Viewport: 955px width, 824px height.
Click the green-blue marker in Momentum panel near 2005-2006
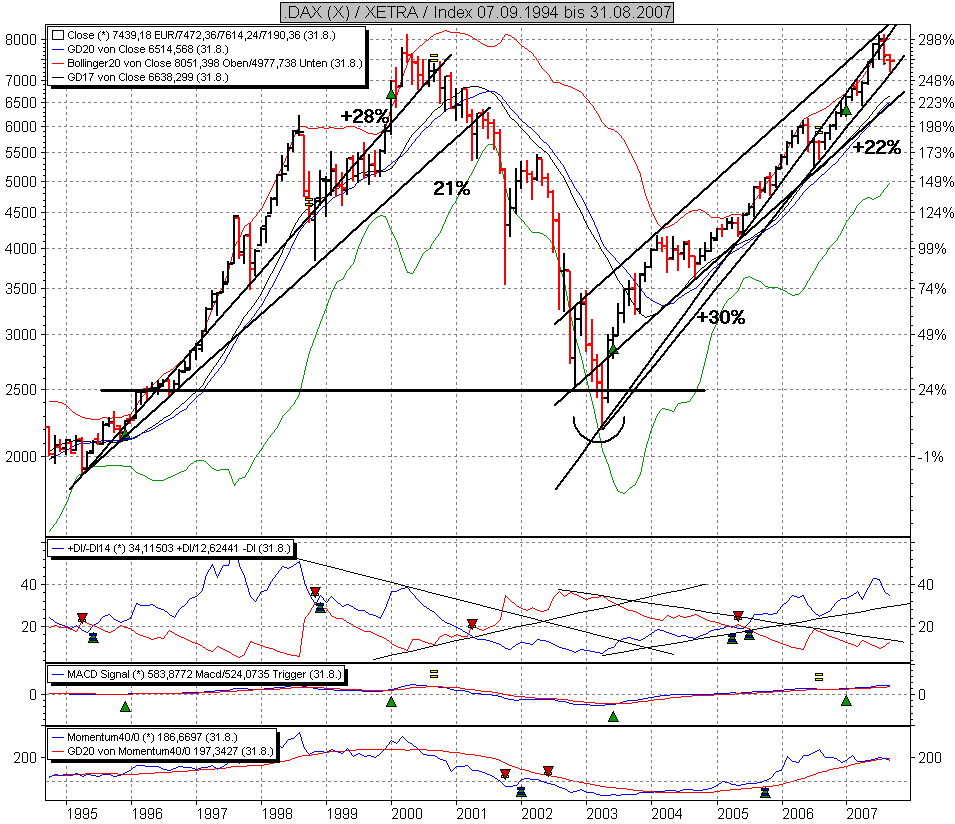tap(766, 792)
